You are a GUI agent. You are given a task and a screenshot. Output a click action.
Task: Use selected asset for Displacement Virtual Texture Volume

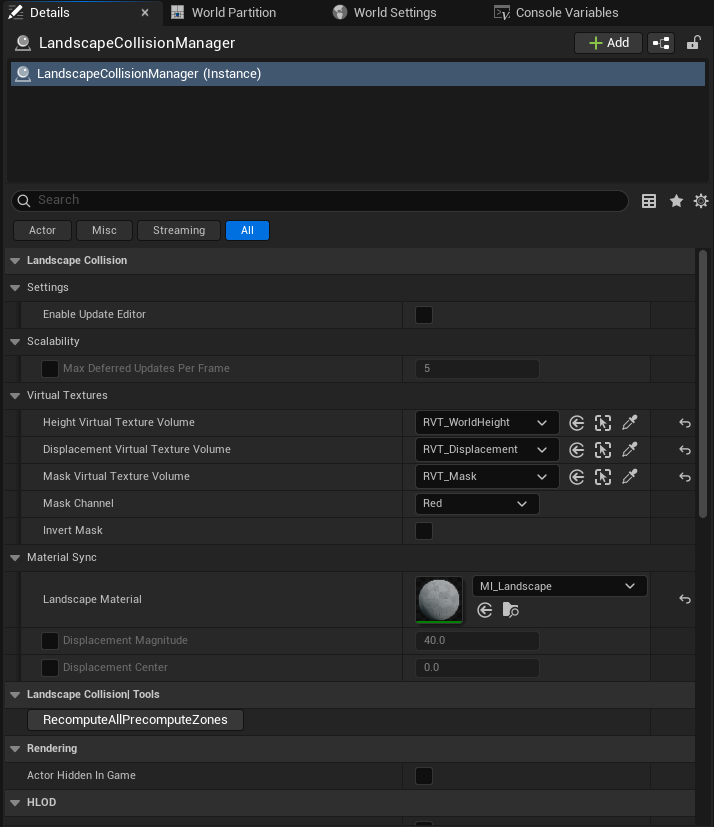click(577, 450)
